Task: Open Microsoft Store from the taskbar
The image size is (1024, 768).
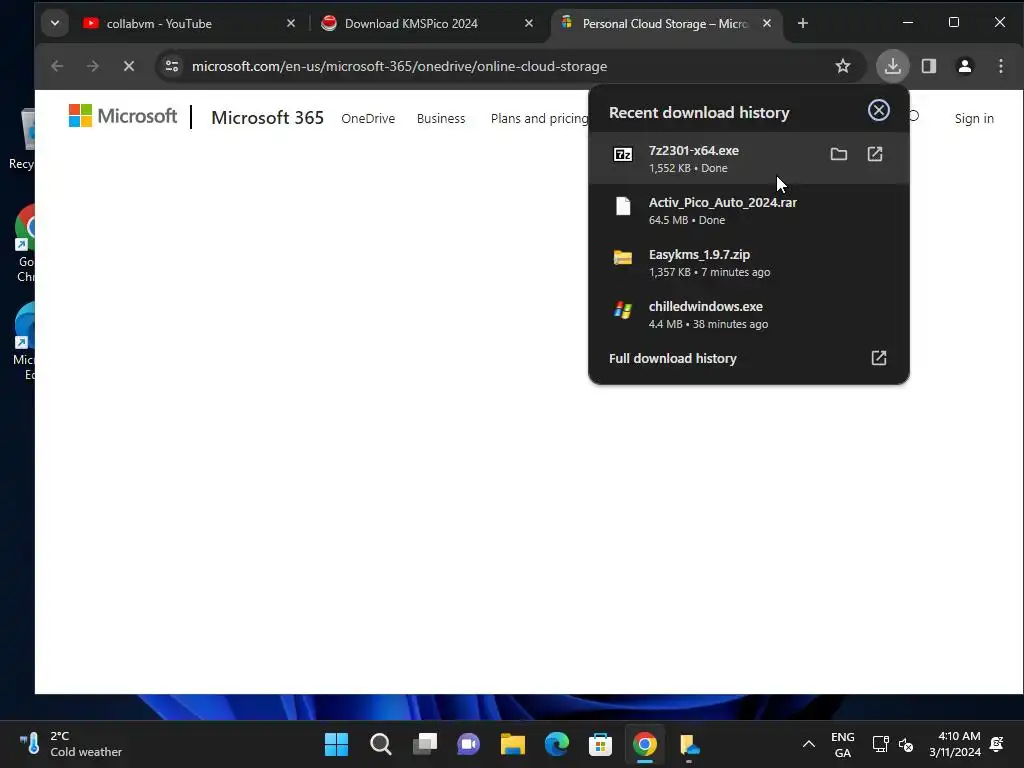Action: pyautogui.click(x=600, y=744)
